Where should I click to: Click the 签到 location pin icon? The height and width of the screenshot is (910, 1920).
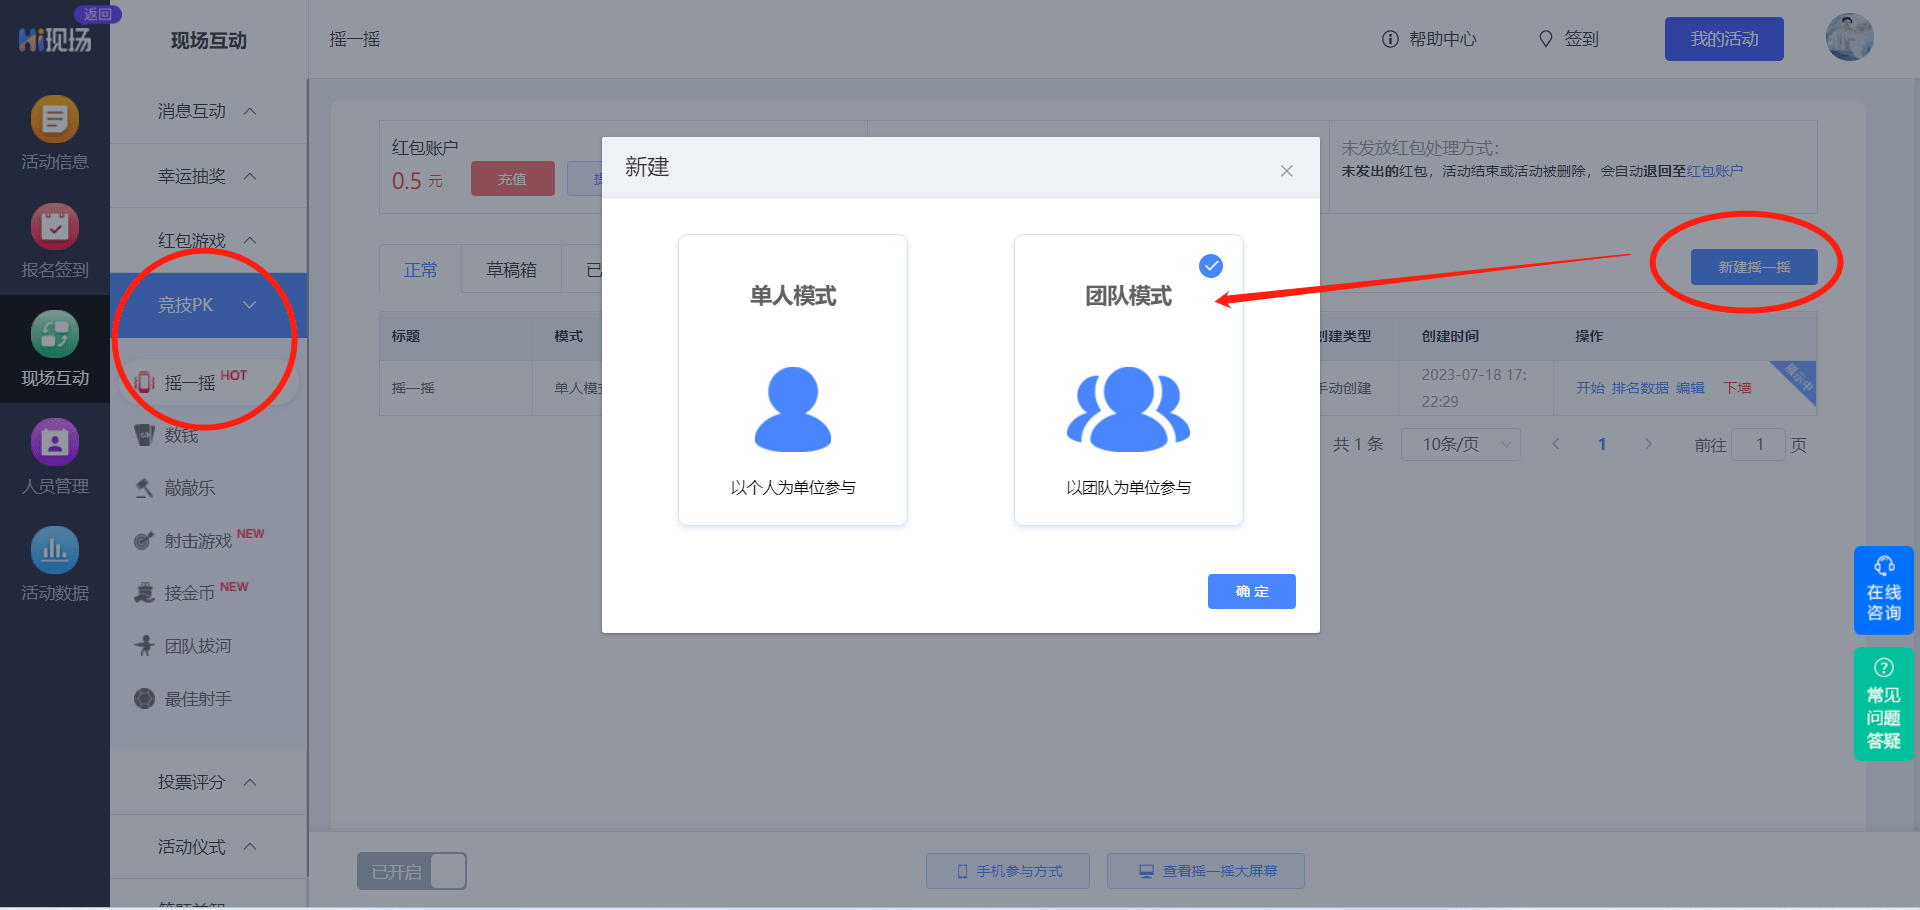coord(1546,39)
